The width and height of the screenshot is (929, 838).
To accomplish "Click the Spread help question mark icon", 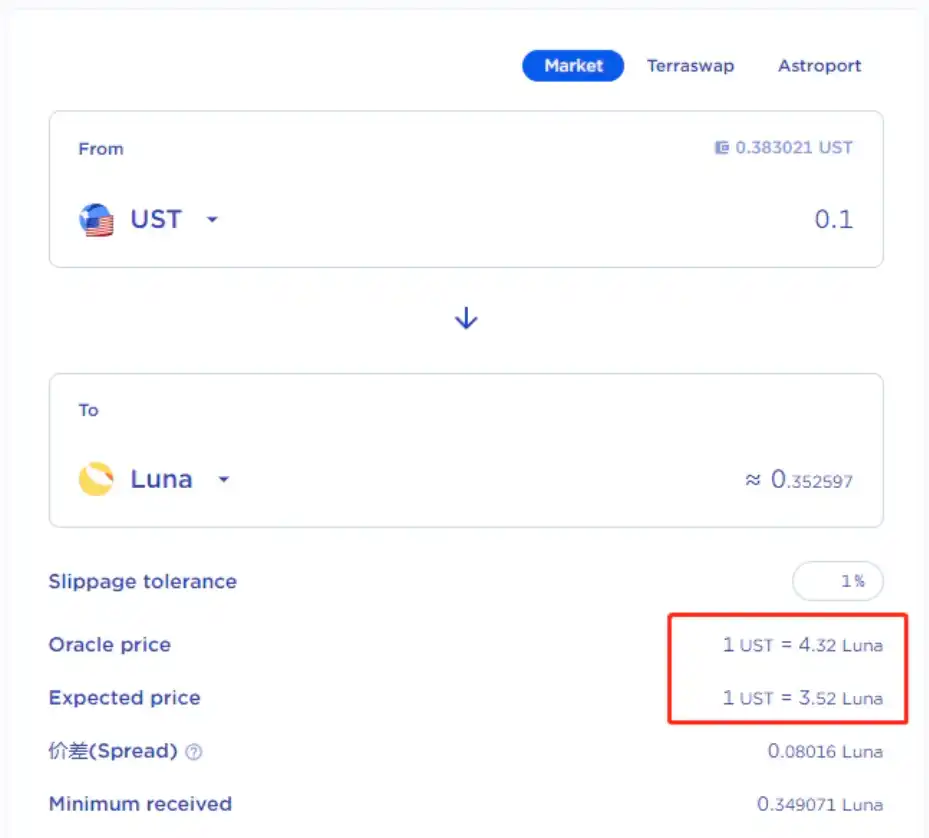I will tap(194, 751).
